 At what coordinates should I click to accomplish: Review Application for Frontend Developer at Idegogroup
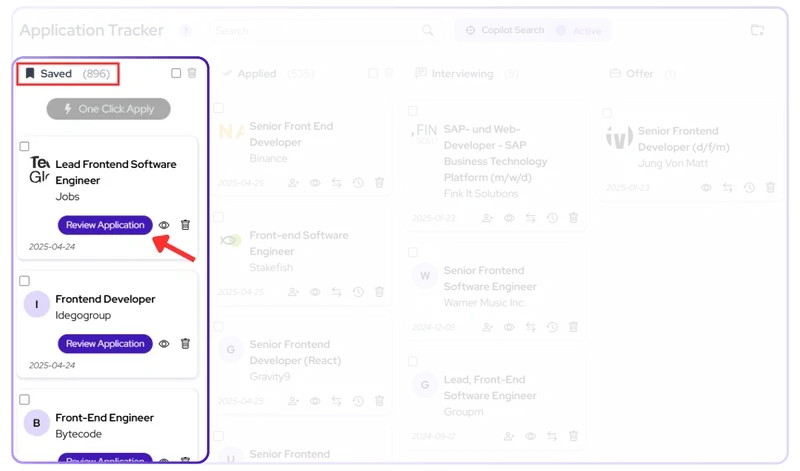click(105, 344)
